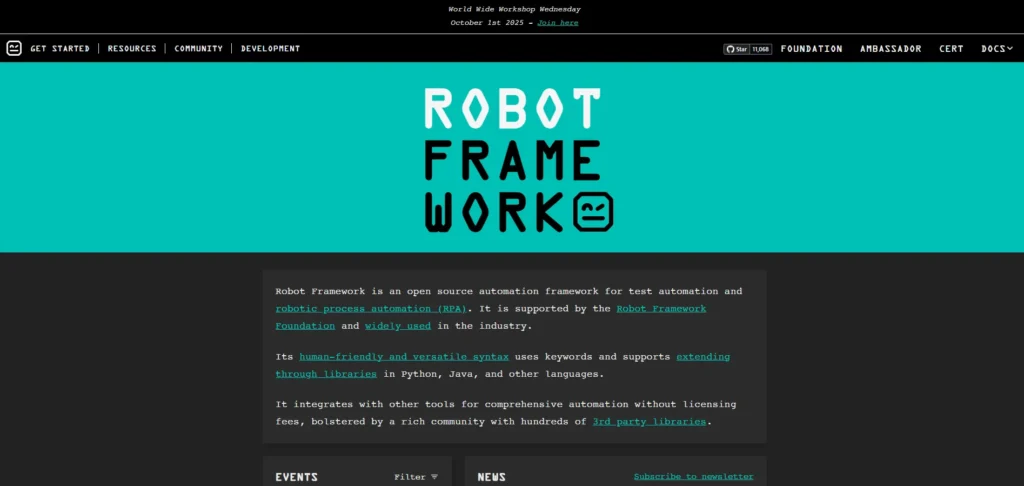Open robotic process automation (RPA) link
The image size is (1024, 486).
click(x=371, y=308)
